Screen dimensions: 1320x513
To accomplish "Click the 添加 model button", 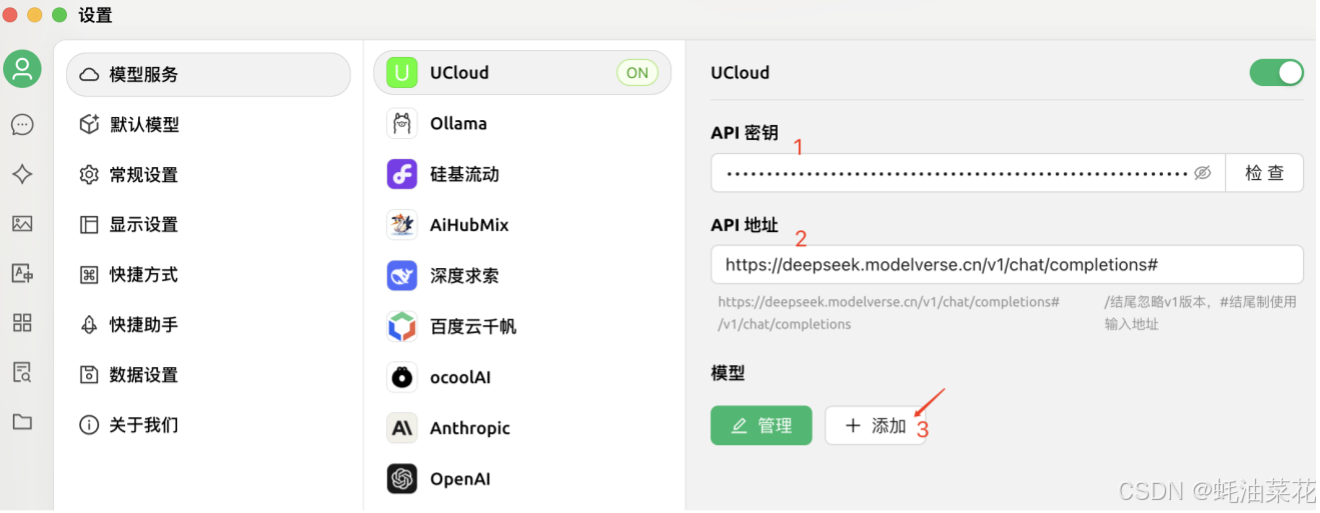I will [876, 425].
